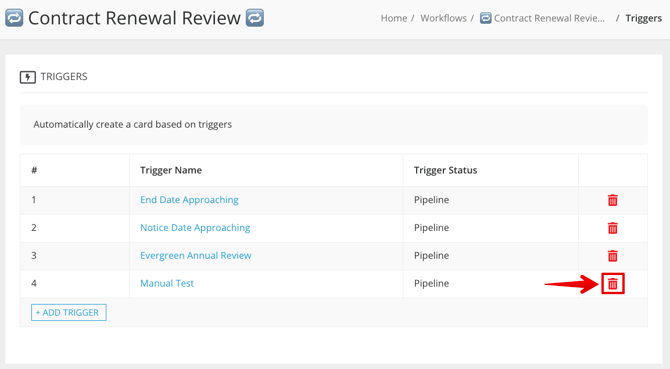Open the Manual Test trigger
Image resolution: width=670 pixels, height=369 pixels.
167,283
